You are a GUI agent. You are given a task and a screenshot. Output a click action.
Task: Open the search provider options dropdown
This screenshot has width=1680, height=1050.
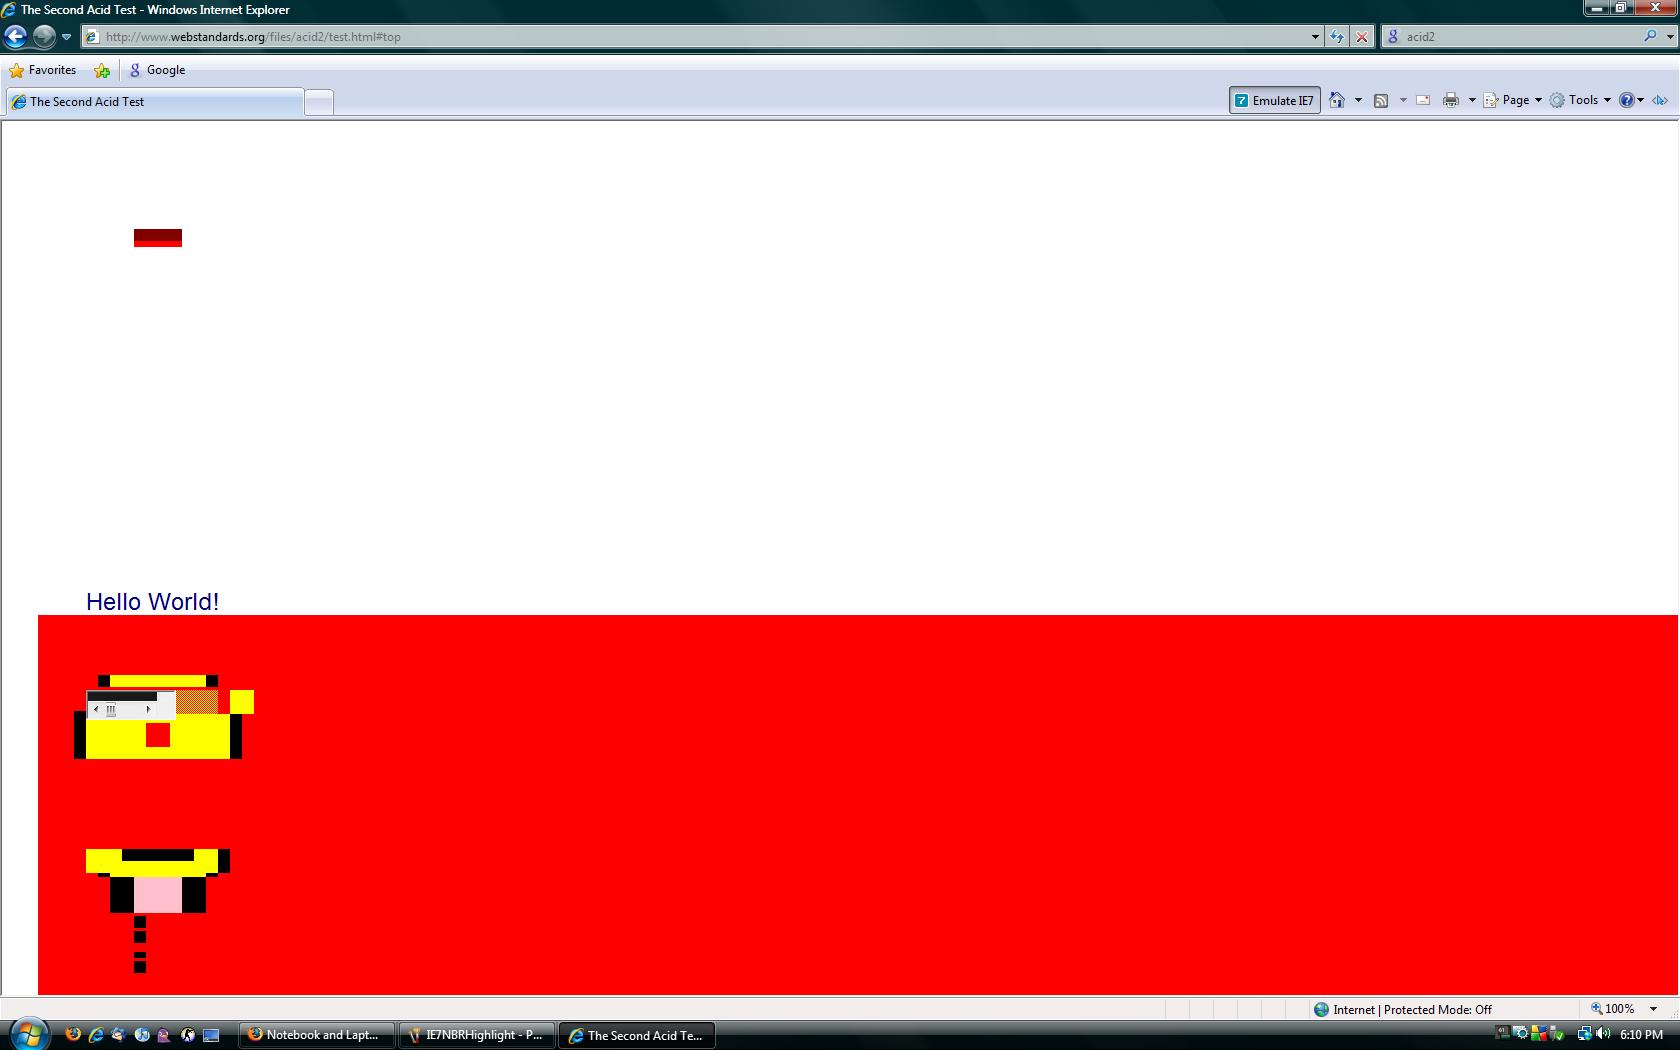1670,37
